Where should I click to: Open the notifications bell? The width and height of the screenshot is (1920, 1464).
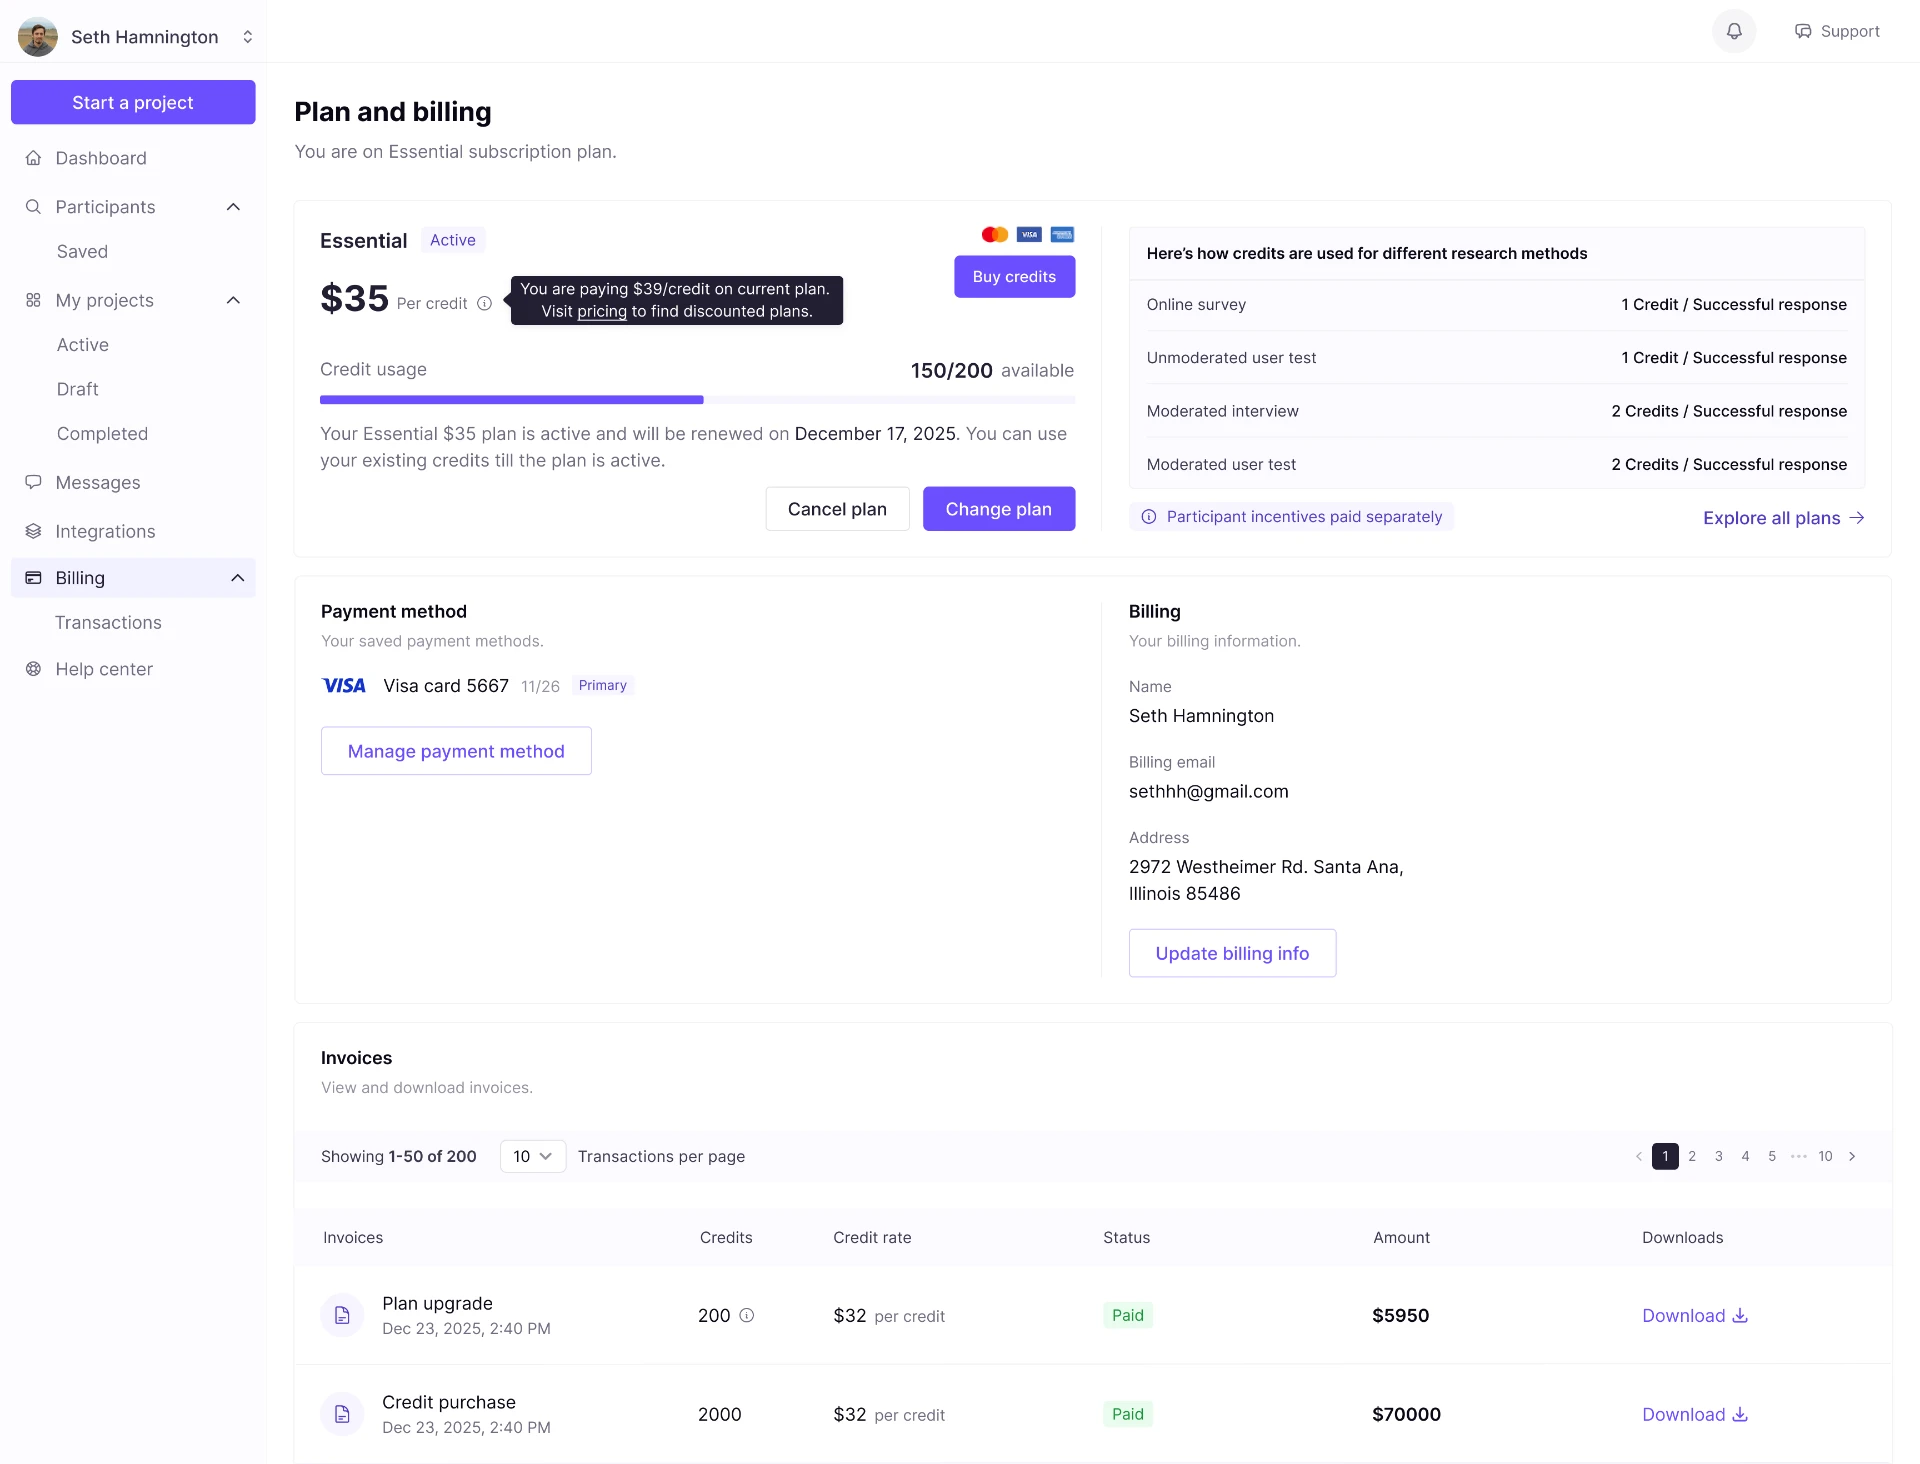1734,31
